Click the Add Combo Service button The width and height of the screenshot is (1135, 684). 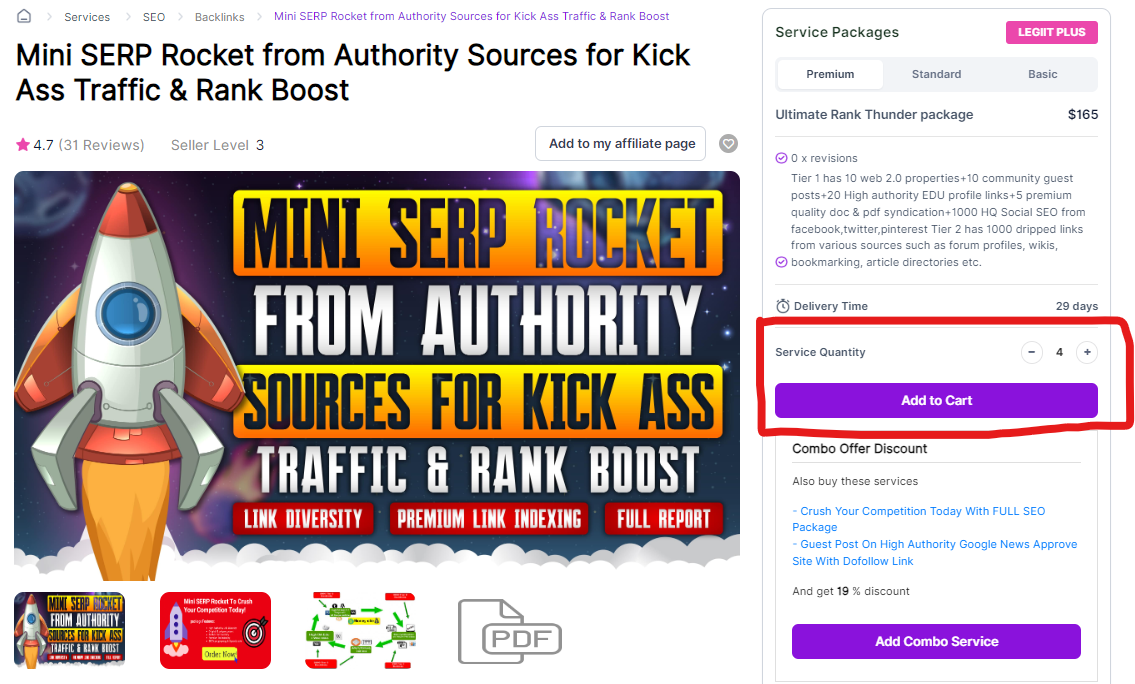pos(936,641)
